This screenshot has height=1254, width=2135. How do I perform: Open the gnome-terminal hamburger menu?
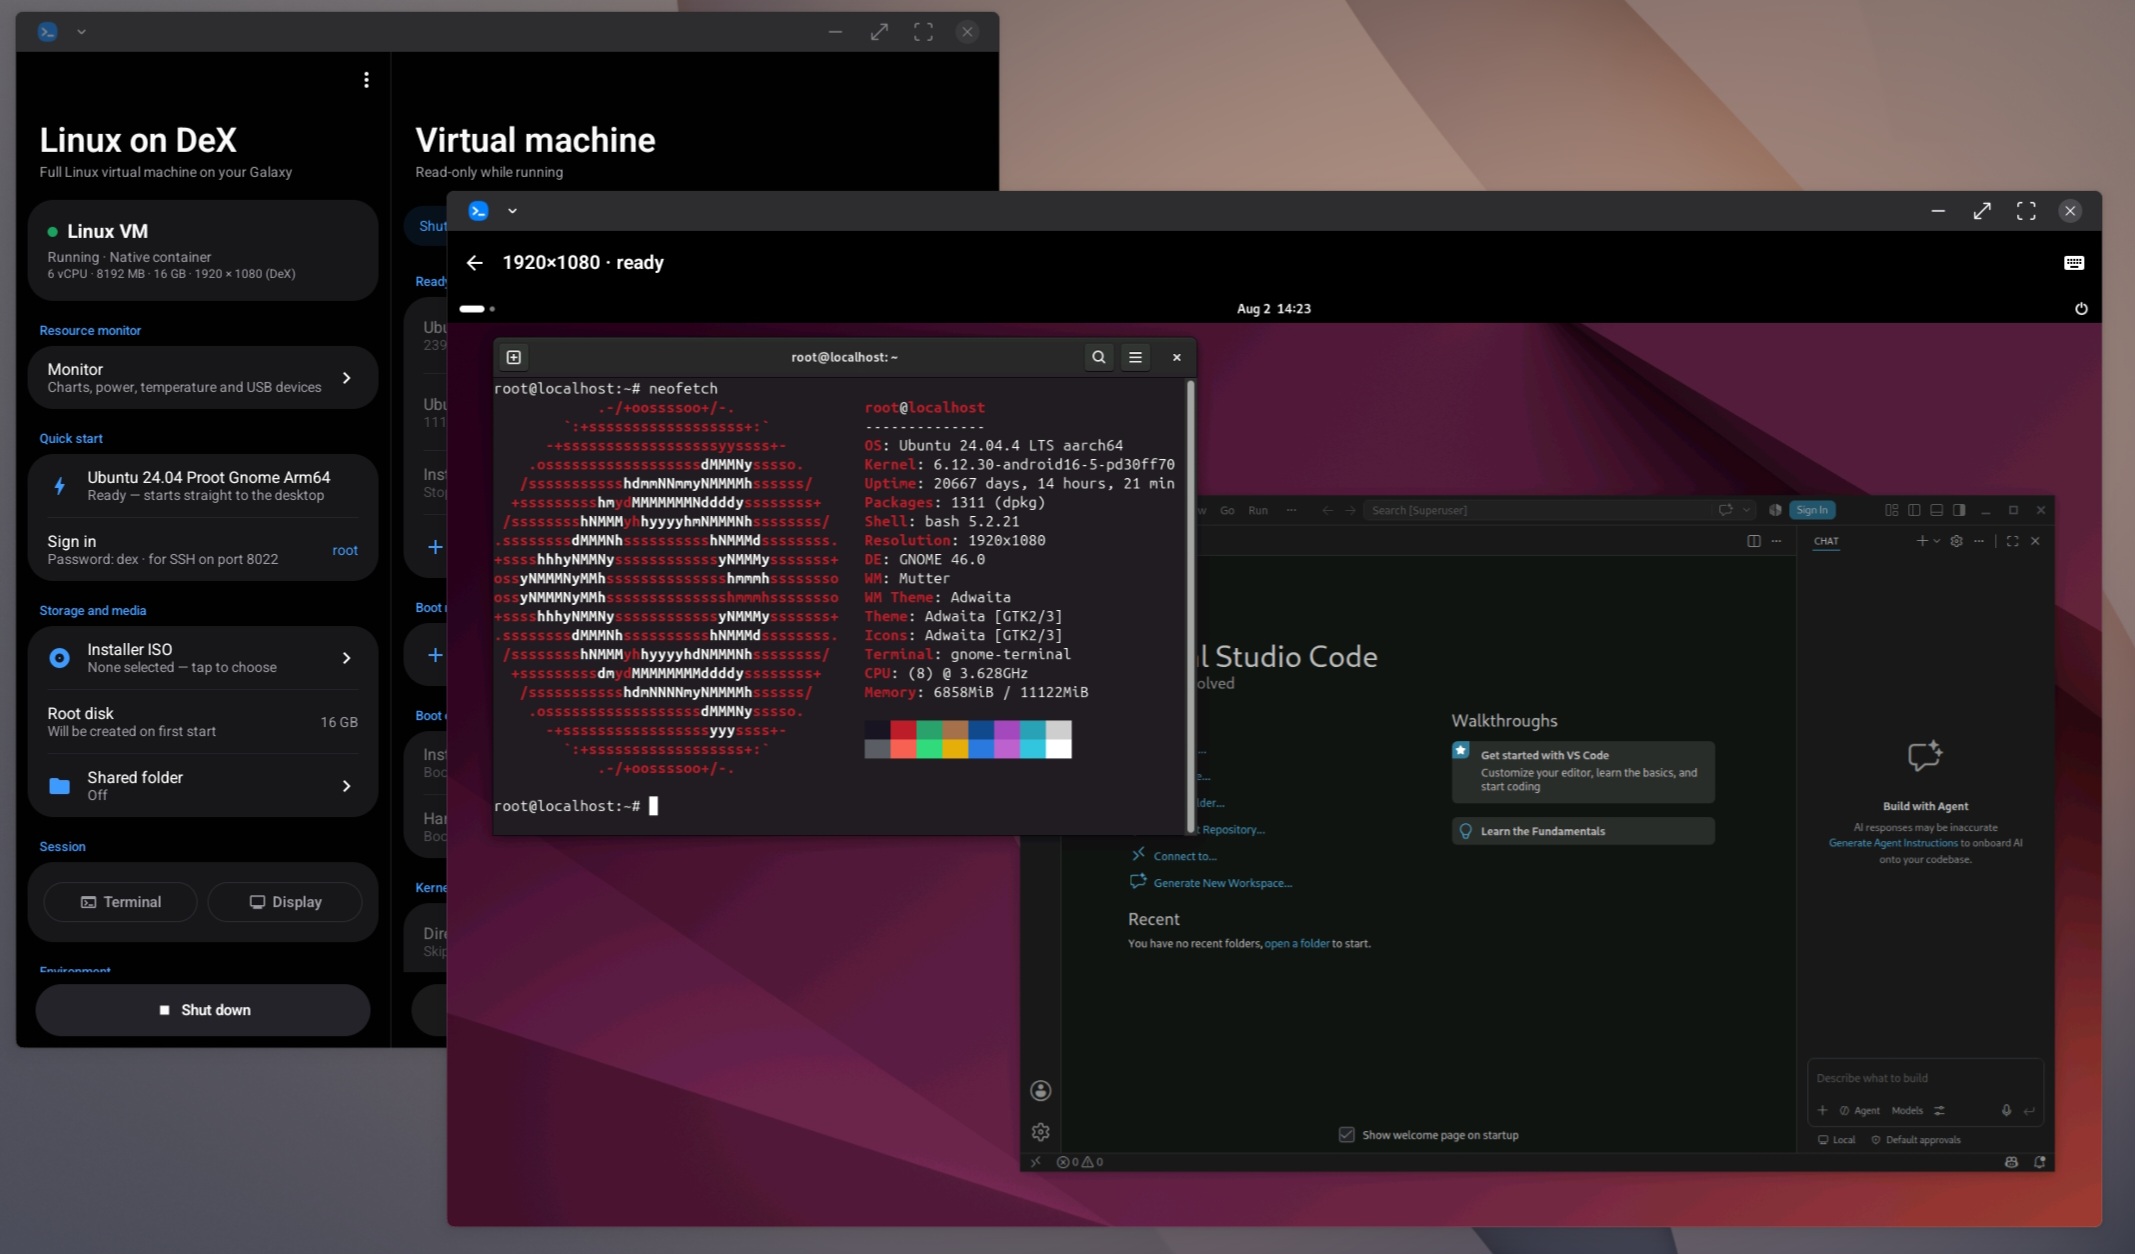point(1135,357)
